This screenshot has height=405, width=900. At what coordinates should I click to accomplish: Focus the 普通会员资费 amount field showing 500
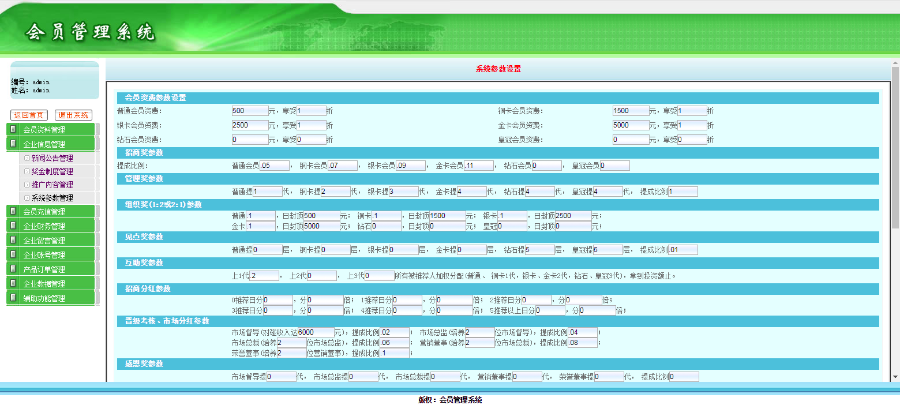tap(250, 111)
